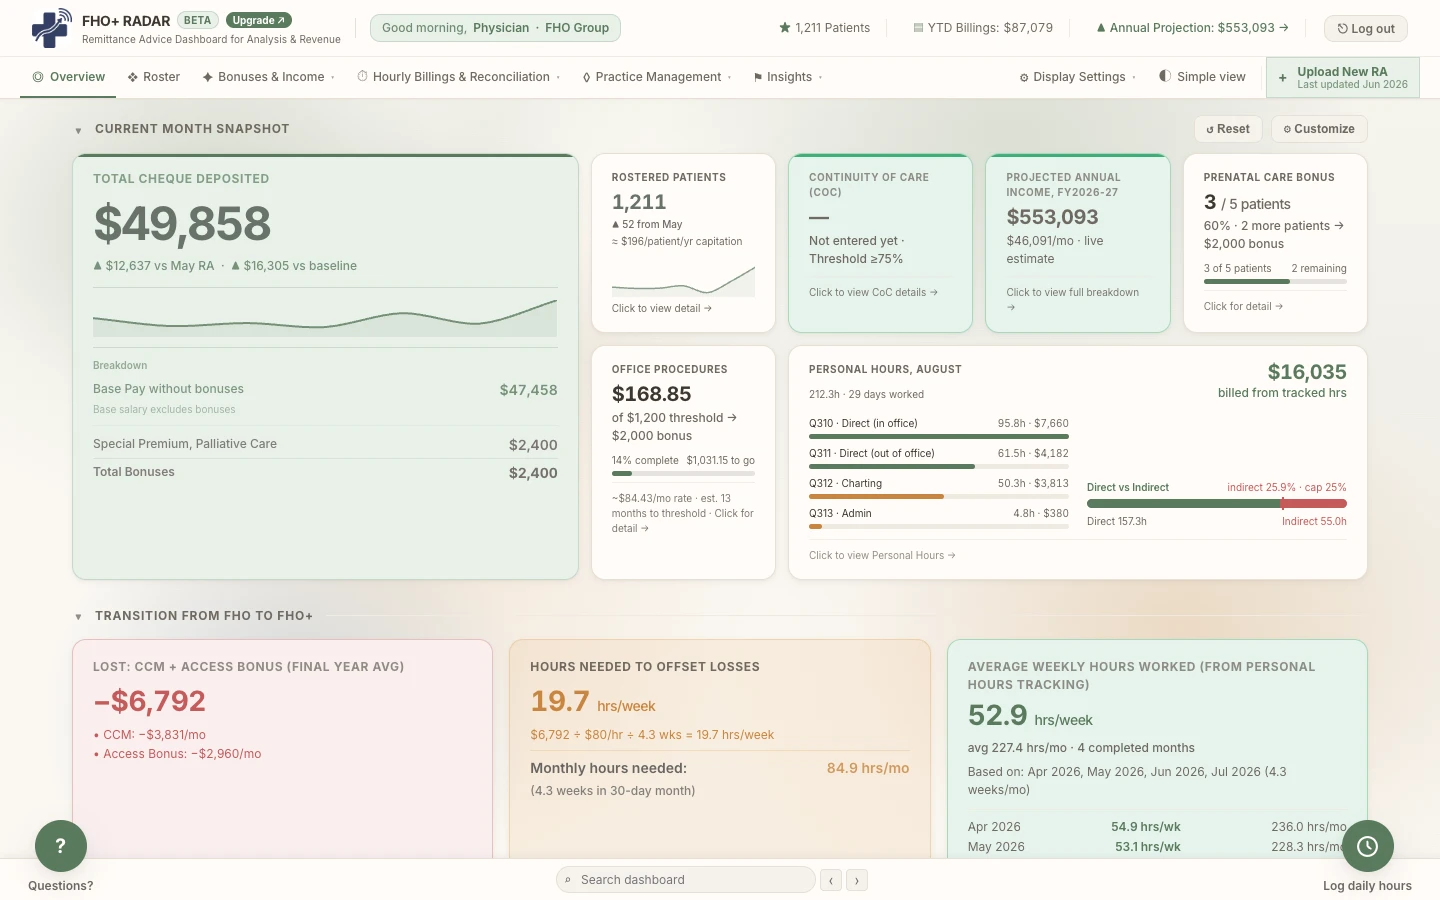Screen dimensions: 1440x900
Task: Open the Insights dropdown menu
Action: [788, 77]
